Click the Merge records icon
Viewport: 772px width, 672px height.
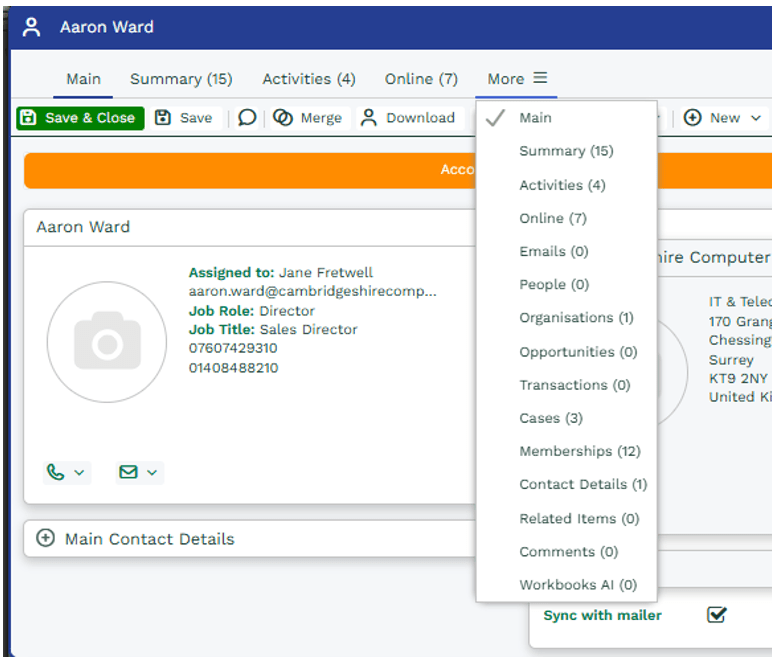tap(283, 118)
